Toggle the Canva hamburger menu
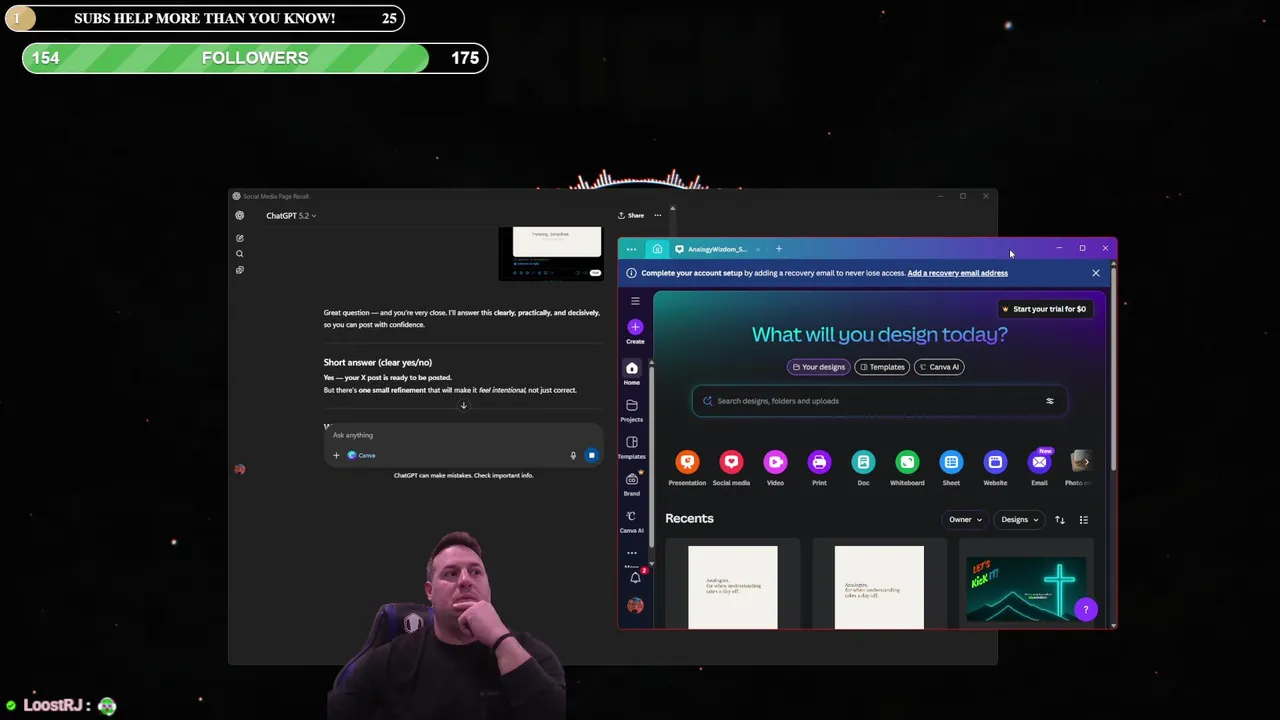1280x720 pixels. click(x=635, y=301)
